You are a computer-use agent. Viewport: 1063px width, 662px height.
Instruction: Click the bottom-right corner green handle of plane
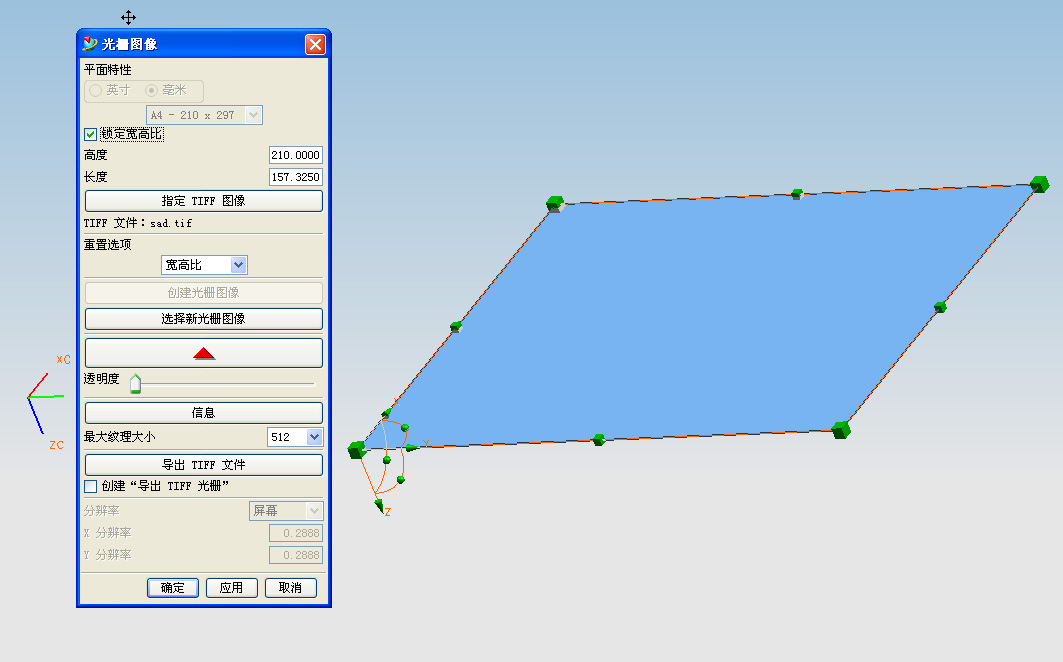(x=841, y=430)
